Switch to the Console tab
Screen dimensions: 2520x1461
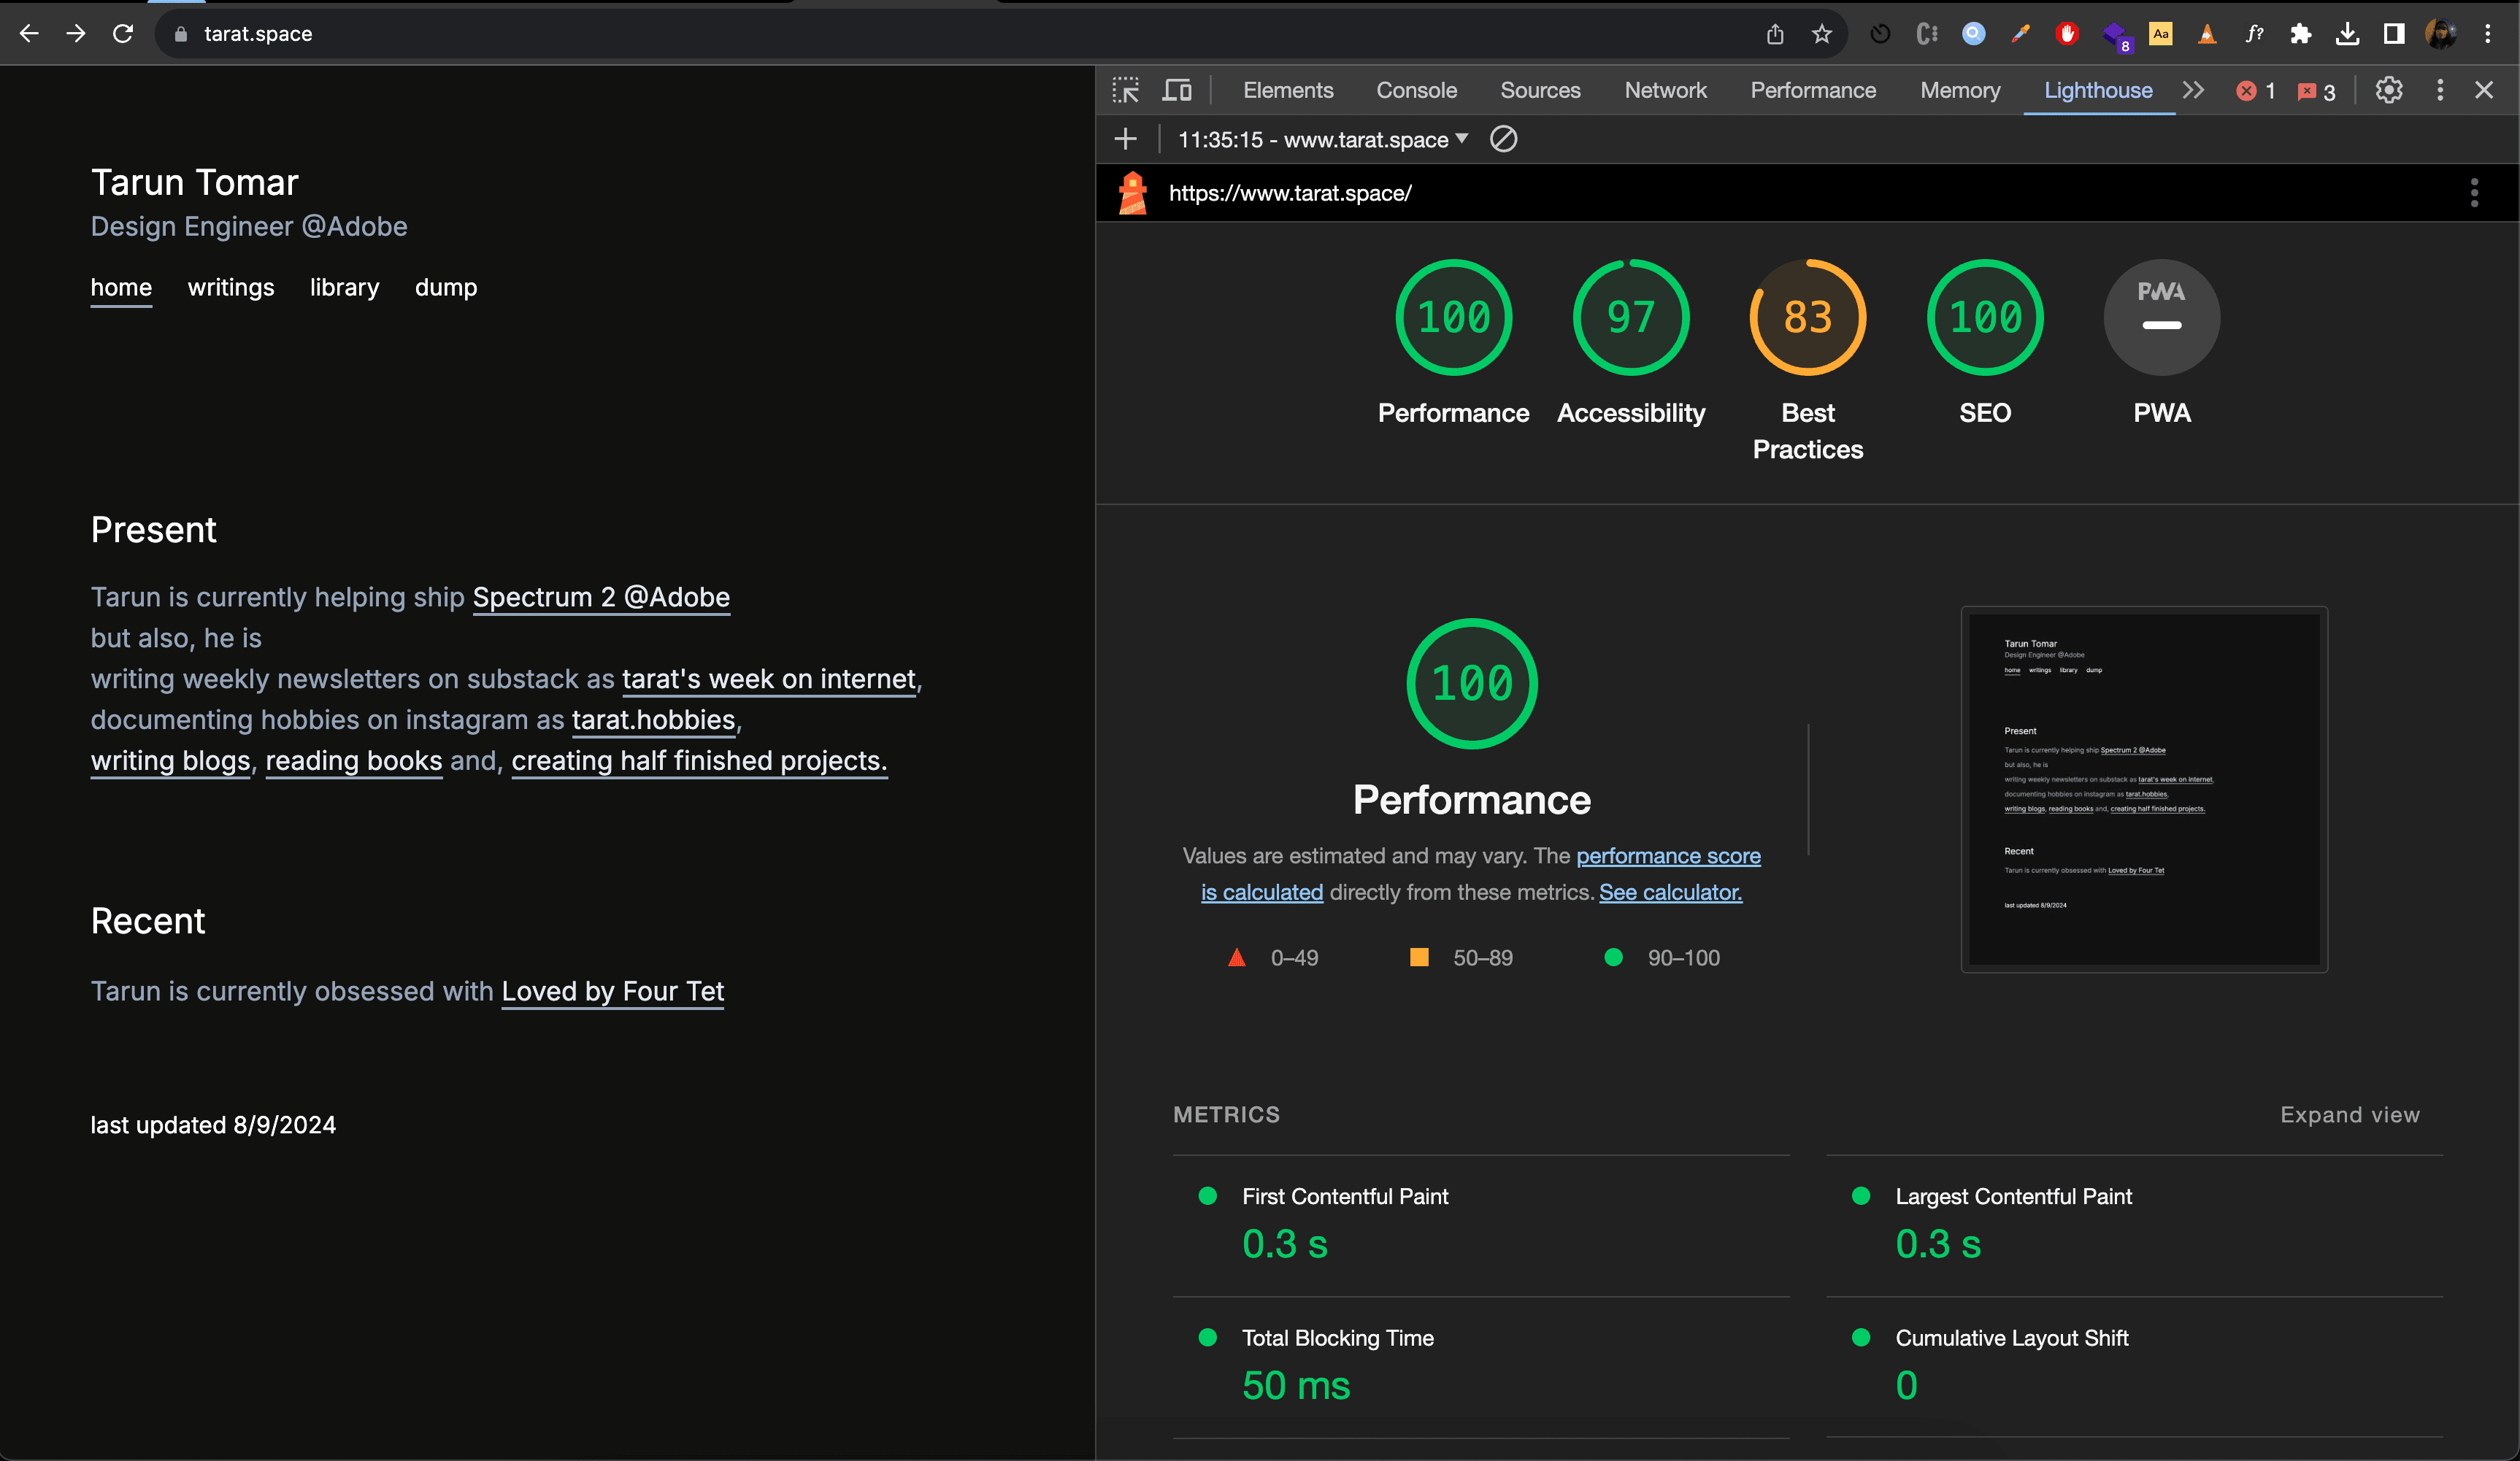point(1416,90)
